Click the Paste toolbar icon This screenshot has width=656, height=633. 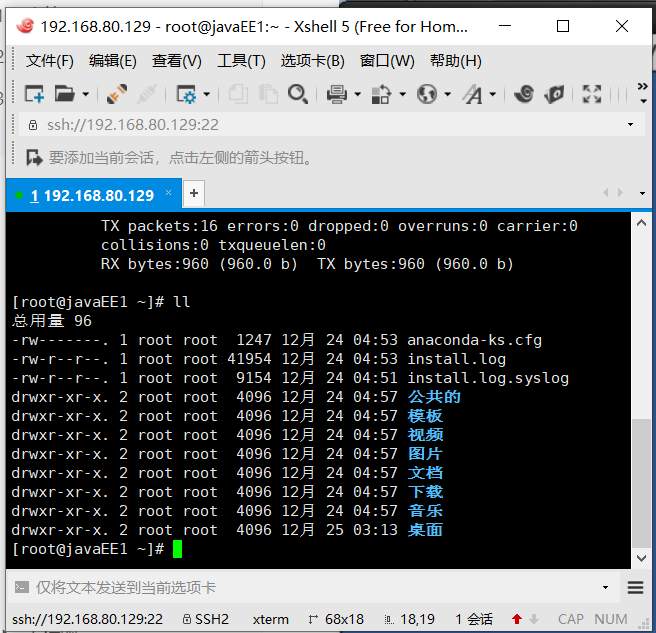(x=268, y=94)
